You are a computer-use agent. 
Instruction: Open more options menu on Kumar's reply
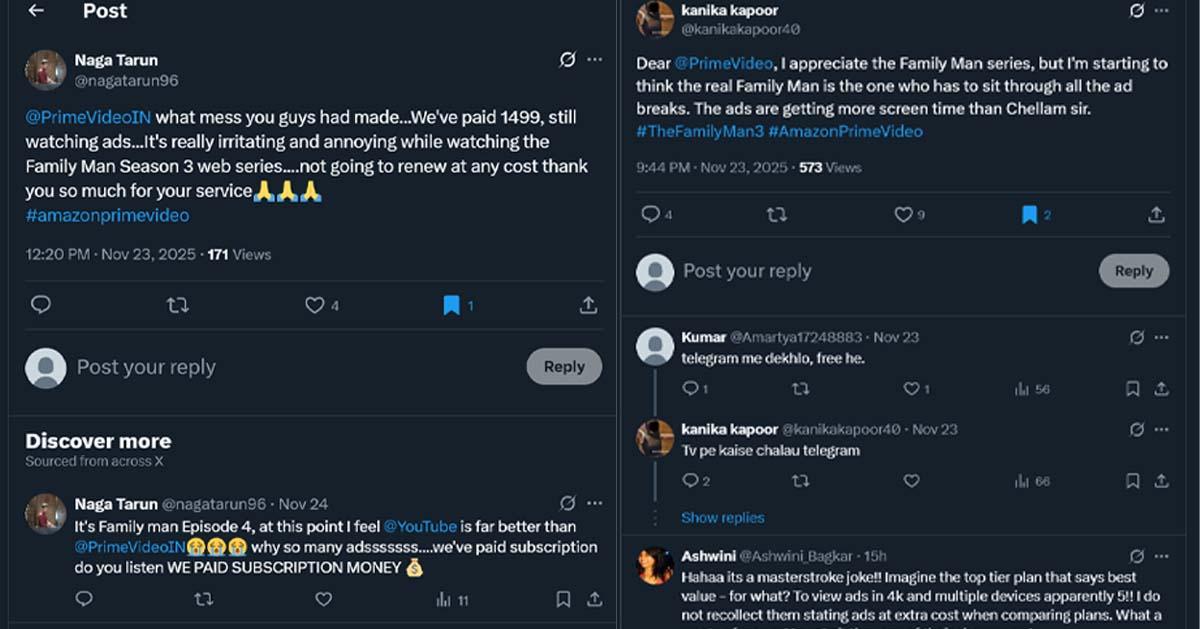pyautogui.click(x=1161, y=337)
